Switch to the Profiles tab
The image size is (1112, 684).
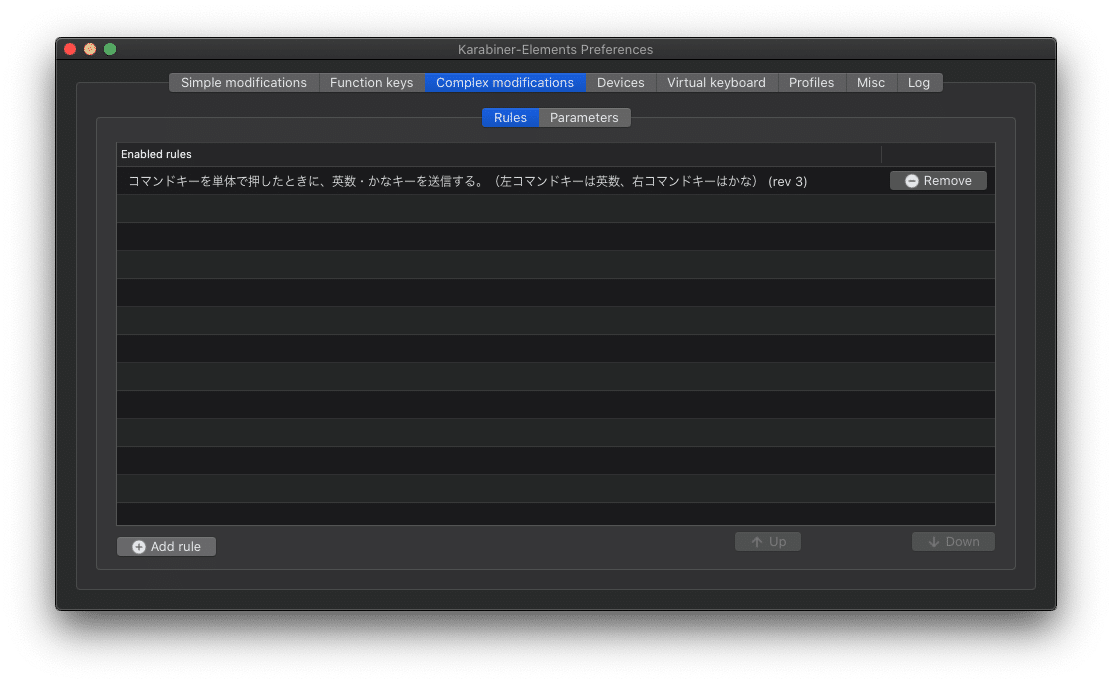click(811, 82)
